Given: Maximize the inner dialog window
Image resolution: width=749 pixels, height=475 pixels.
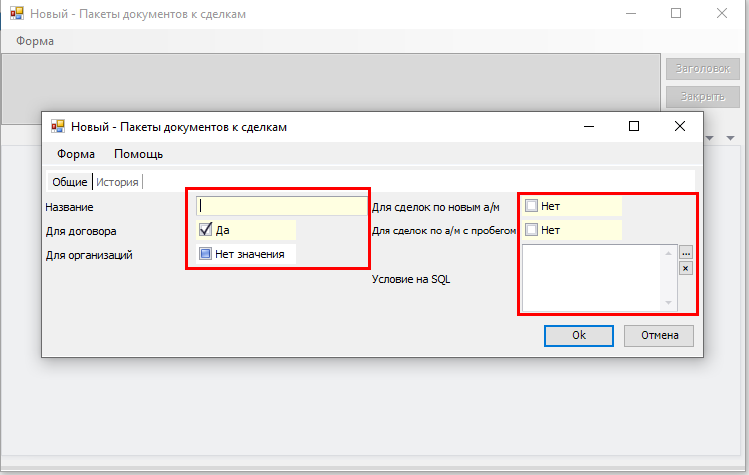Looking at the screenshot, I should pos(633,127).
